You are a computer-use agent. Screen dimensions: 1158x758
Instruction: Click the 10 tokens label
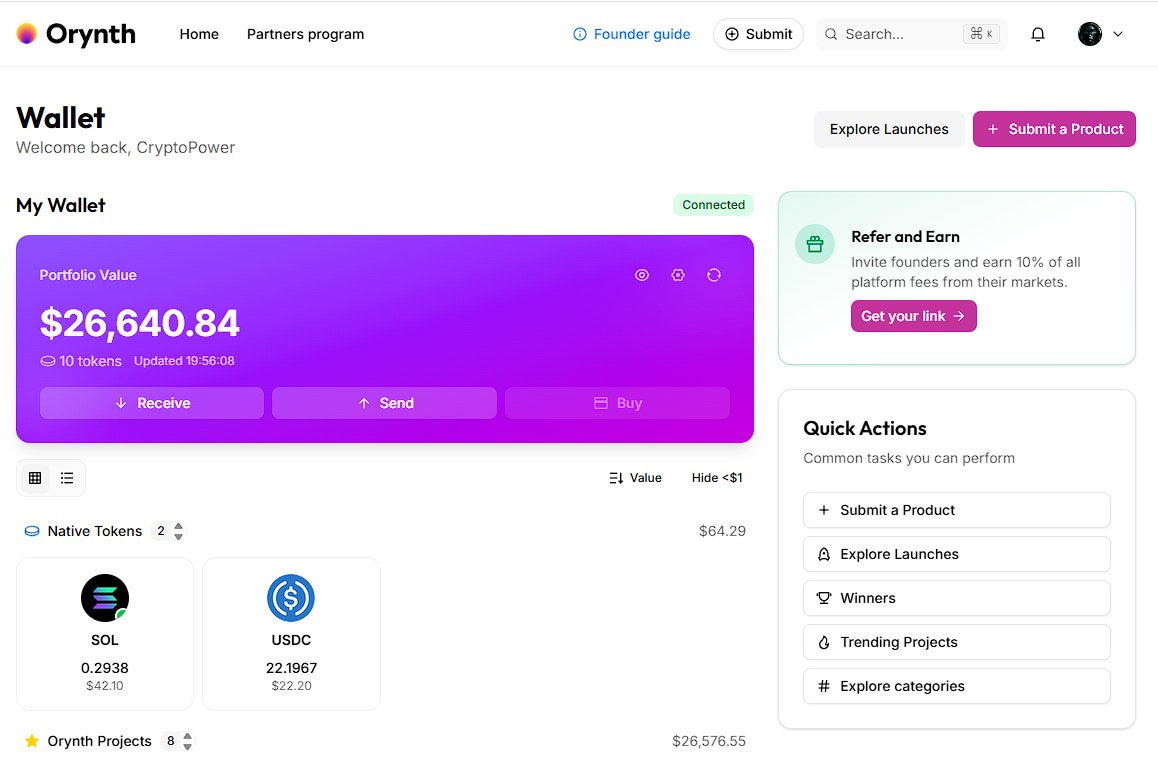[81, 361]
